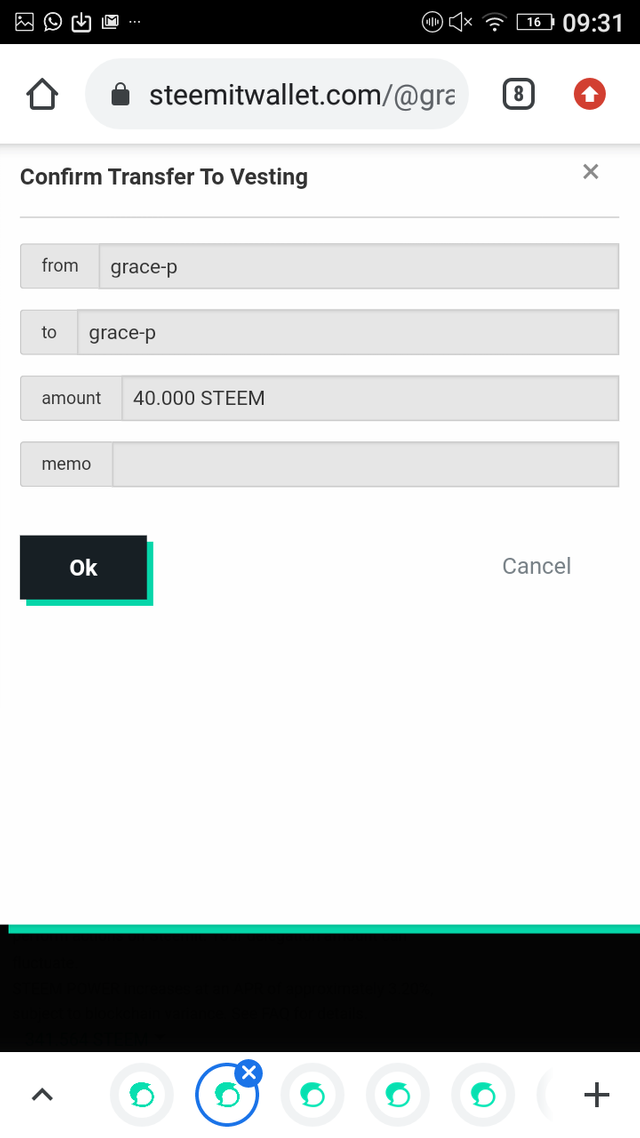Tap the browser home icon
This screenshot has width=640, height=1138.
click(42, 94)
